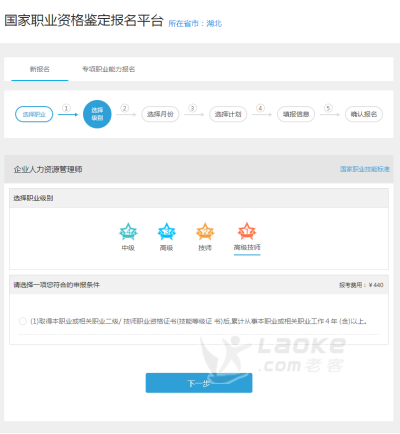
Task: Select the 高级 blue star icon
Action: pyautogui.click(x=166, y=231)
